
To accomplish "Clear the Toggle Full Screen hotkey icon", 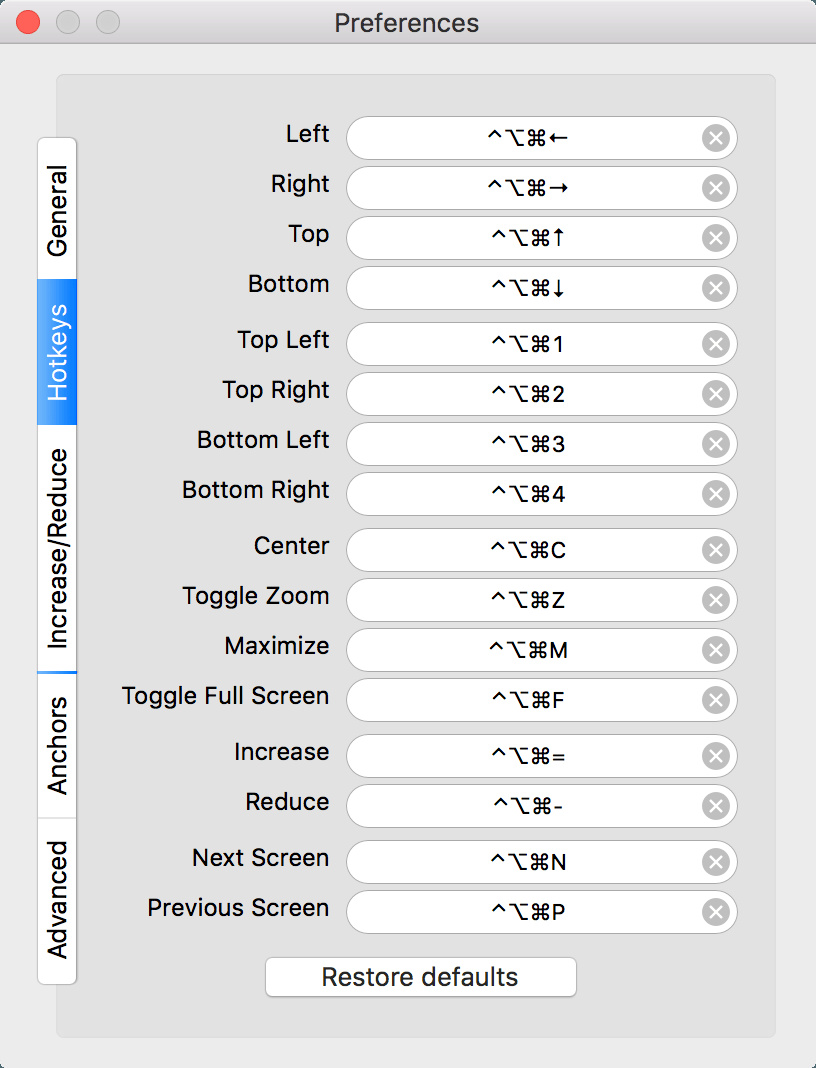I will click(715, 700).
